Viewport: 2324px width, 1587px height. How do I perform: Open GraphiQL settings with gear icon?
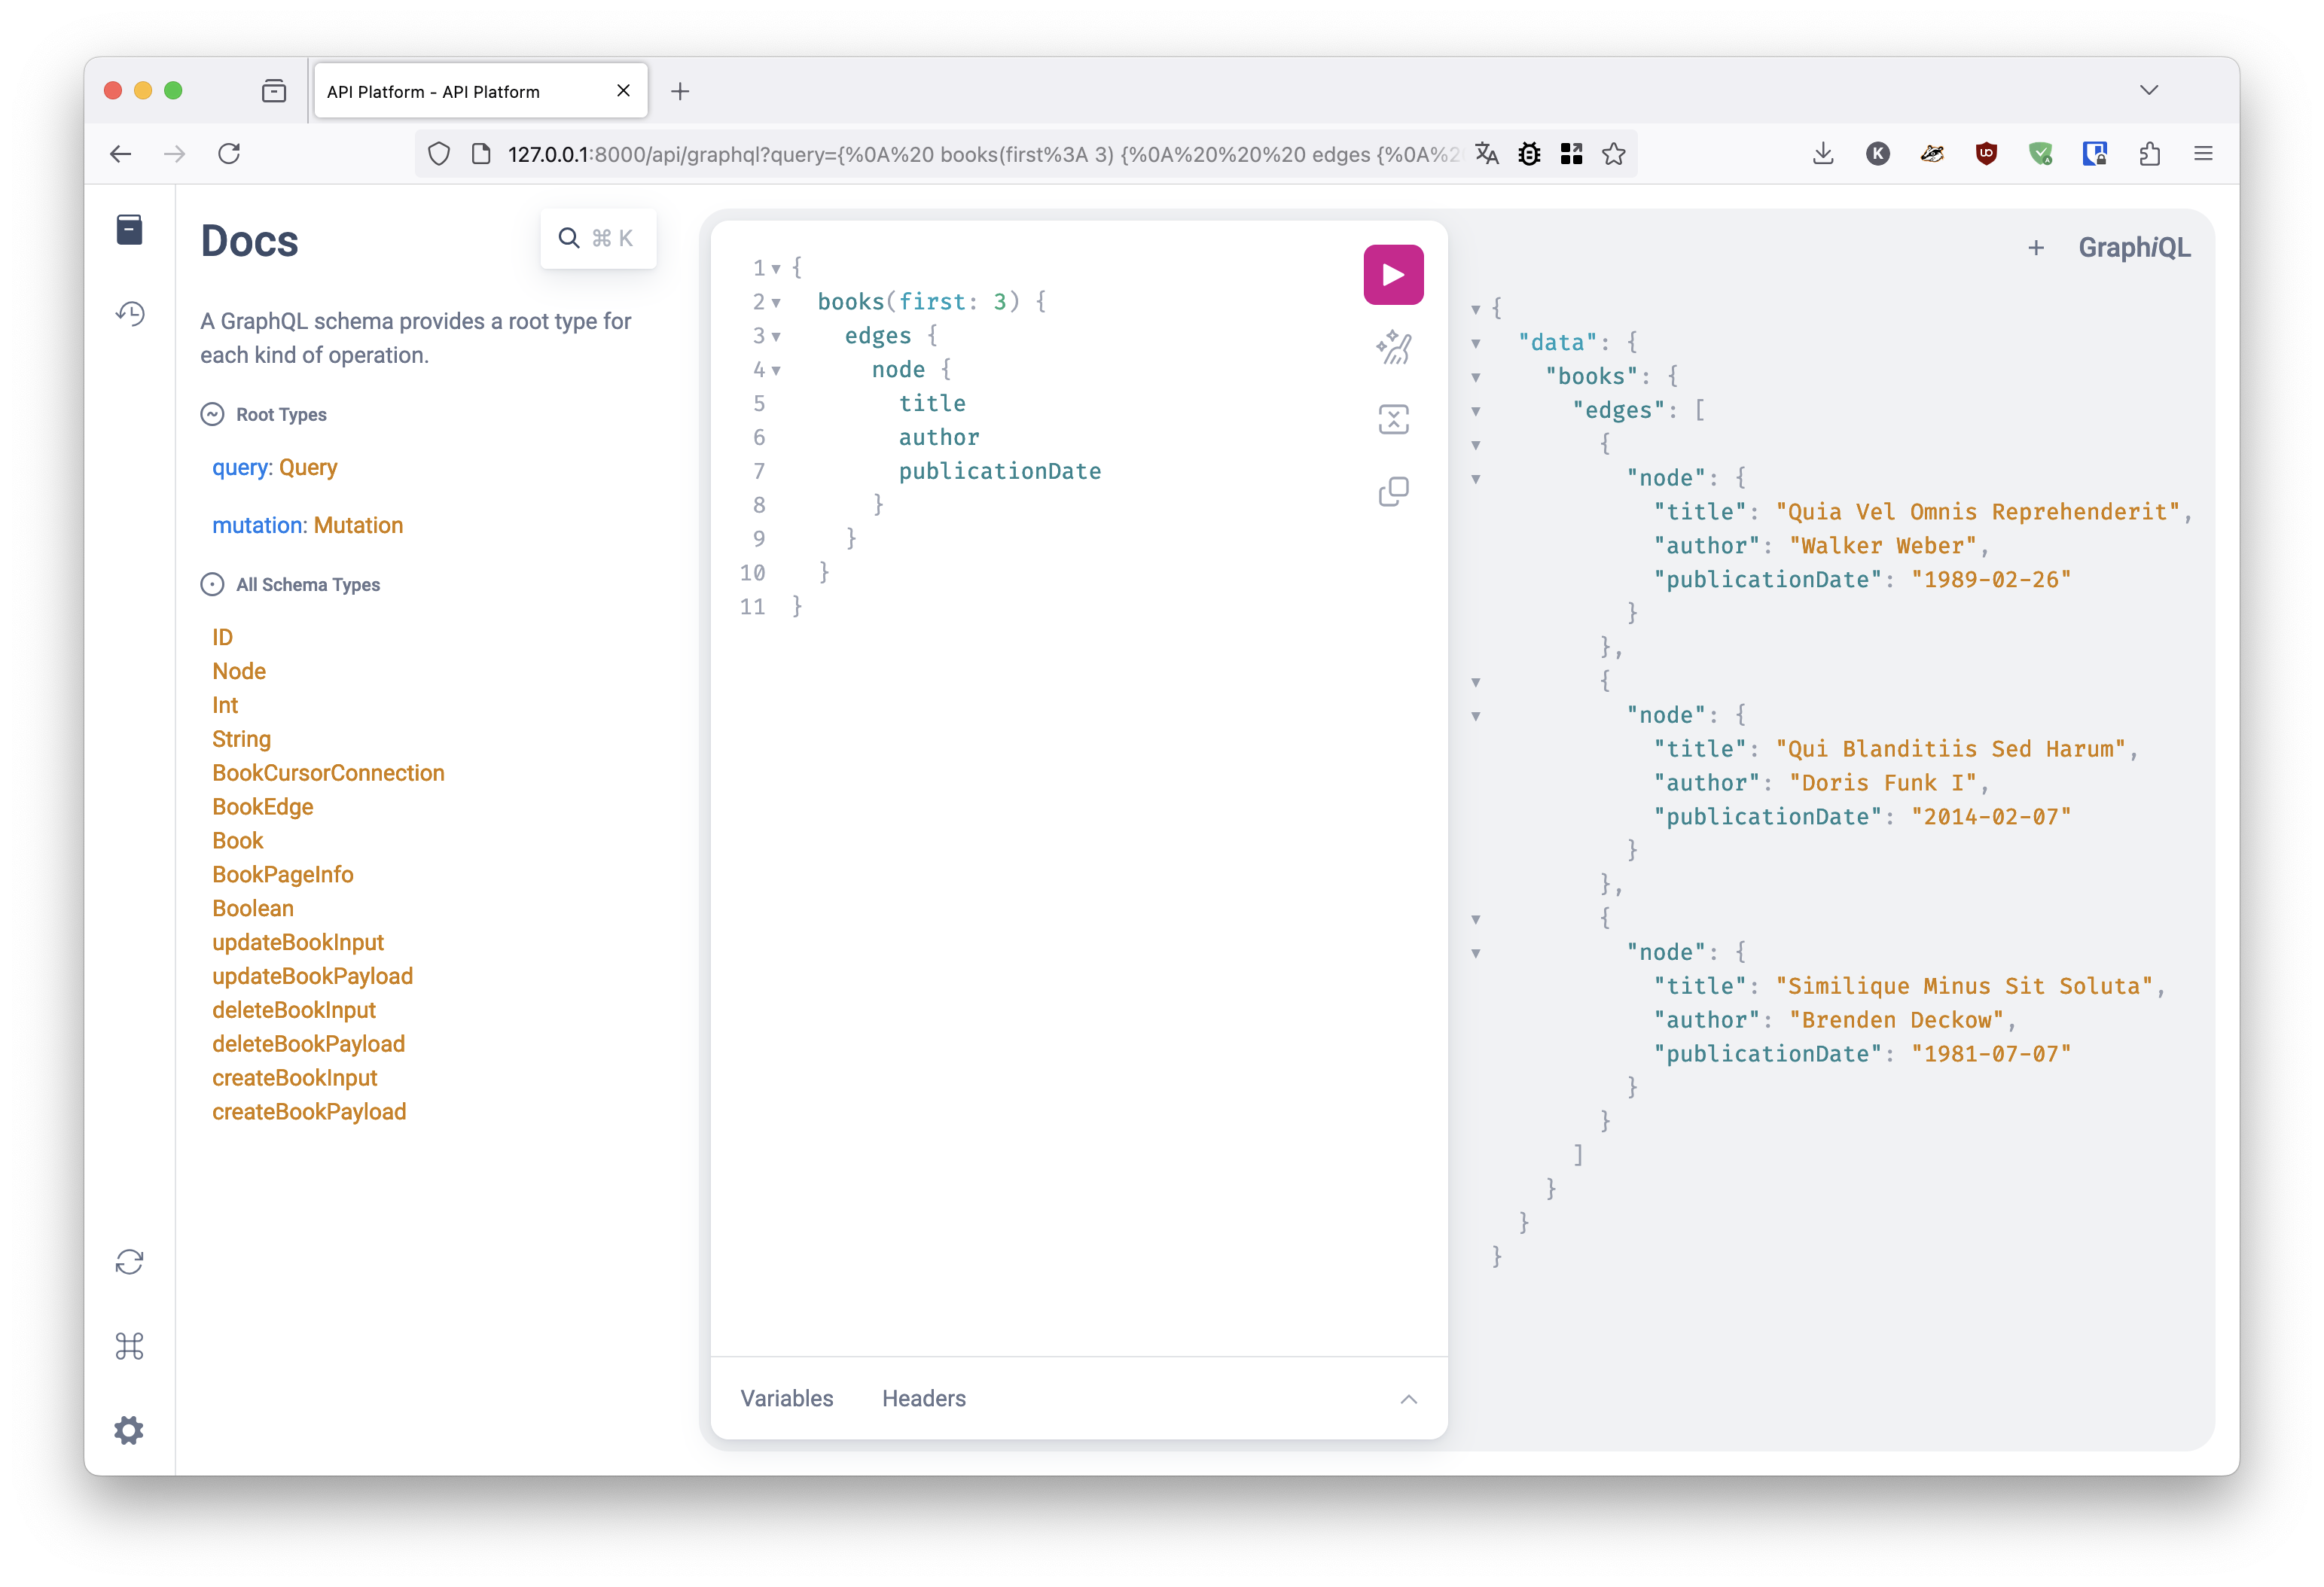pyautogui.click(x=129, y=1430)
